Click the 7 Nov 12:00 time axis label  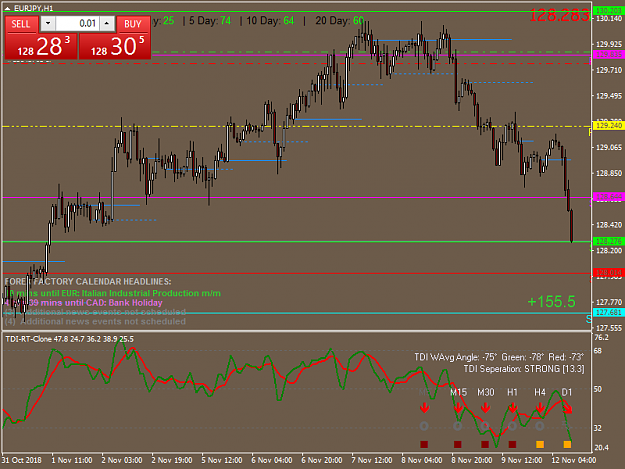(x=371, y=460)
